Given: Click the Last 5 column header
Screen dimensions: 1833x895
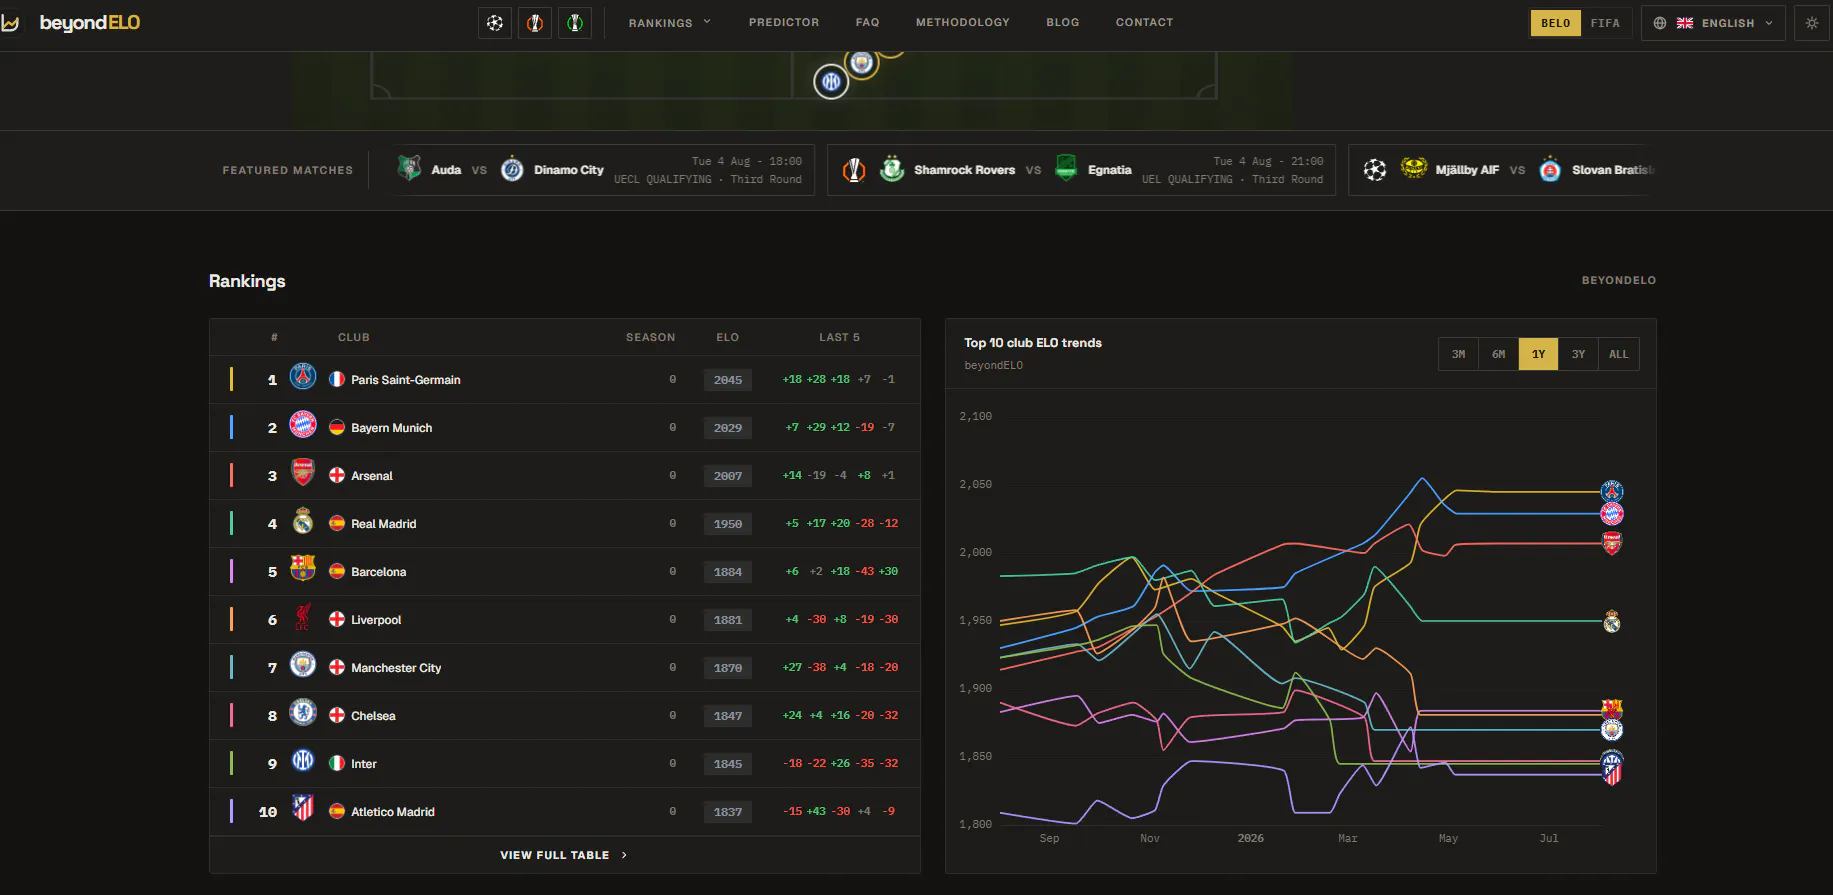Looking at the screenshot, I should point(840,338).
